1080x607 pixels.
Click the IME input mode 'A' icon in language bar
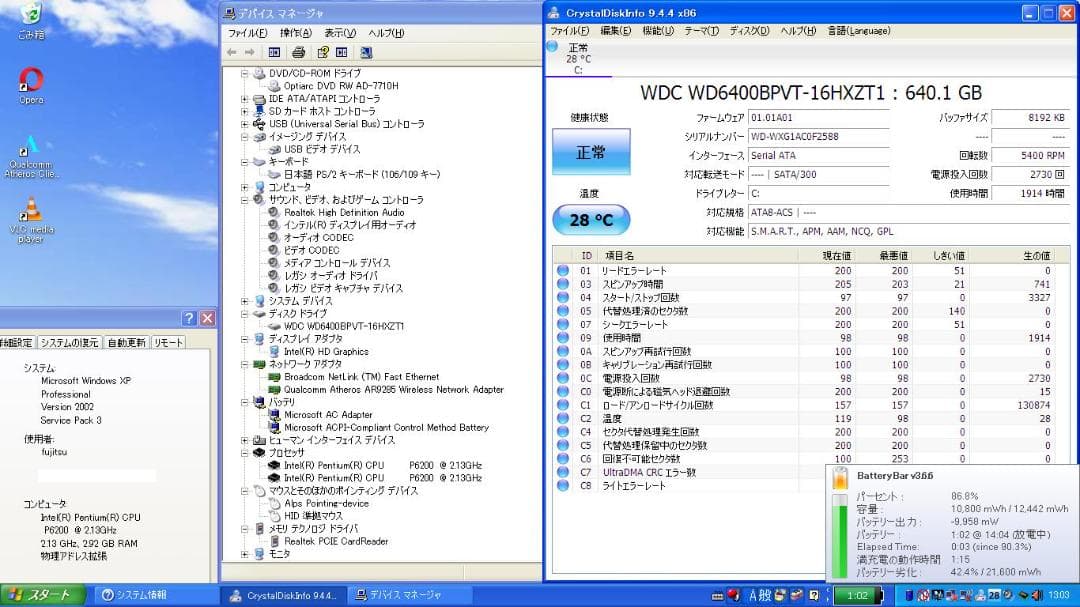tap(753, 595)
